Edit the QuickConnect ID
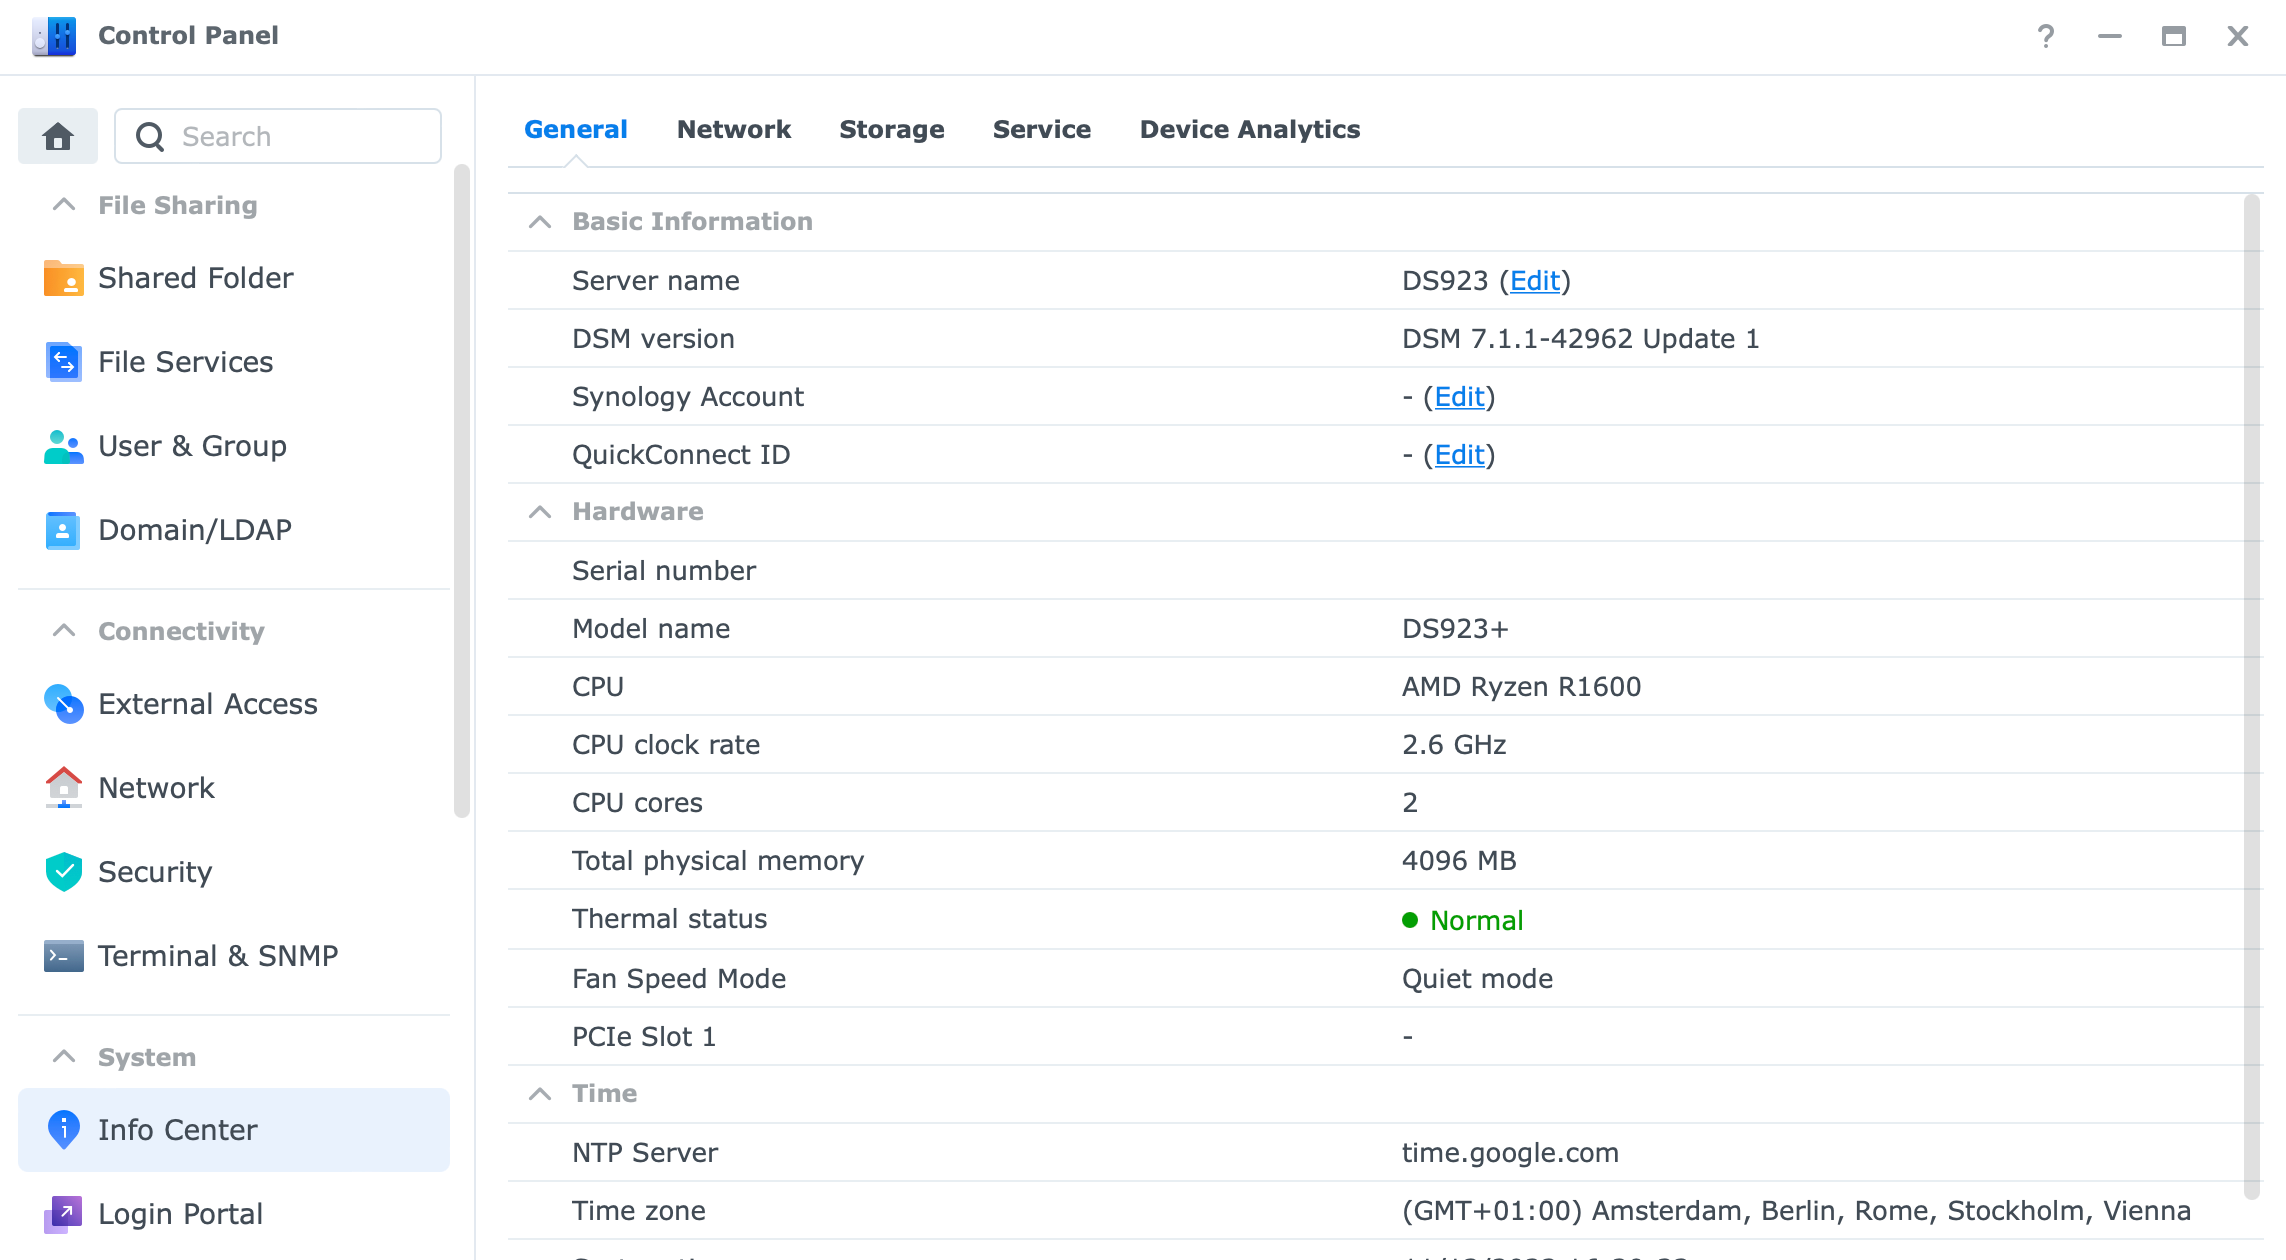This screenshot has height=1260, width=2286. point(1460,455)
